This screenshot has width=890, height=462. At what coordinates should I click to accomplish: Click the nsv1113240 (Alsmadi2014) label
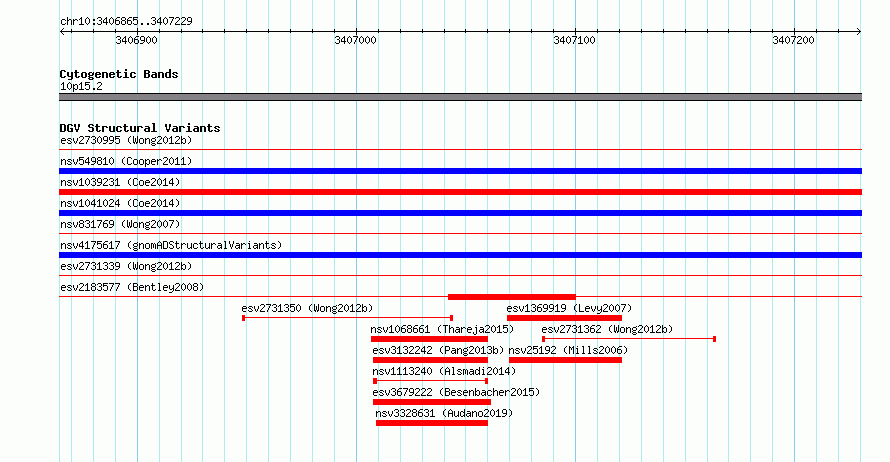[444, 371]
